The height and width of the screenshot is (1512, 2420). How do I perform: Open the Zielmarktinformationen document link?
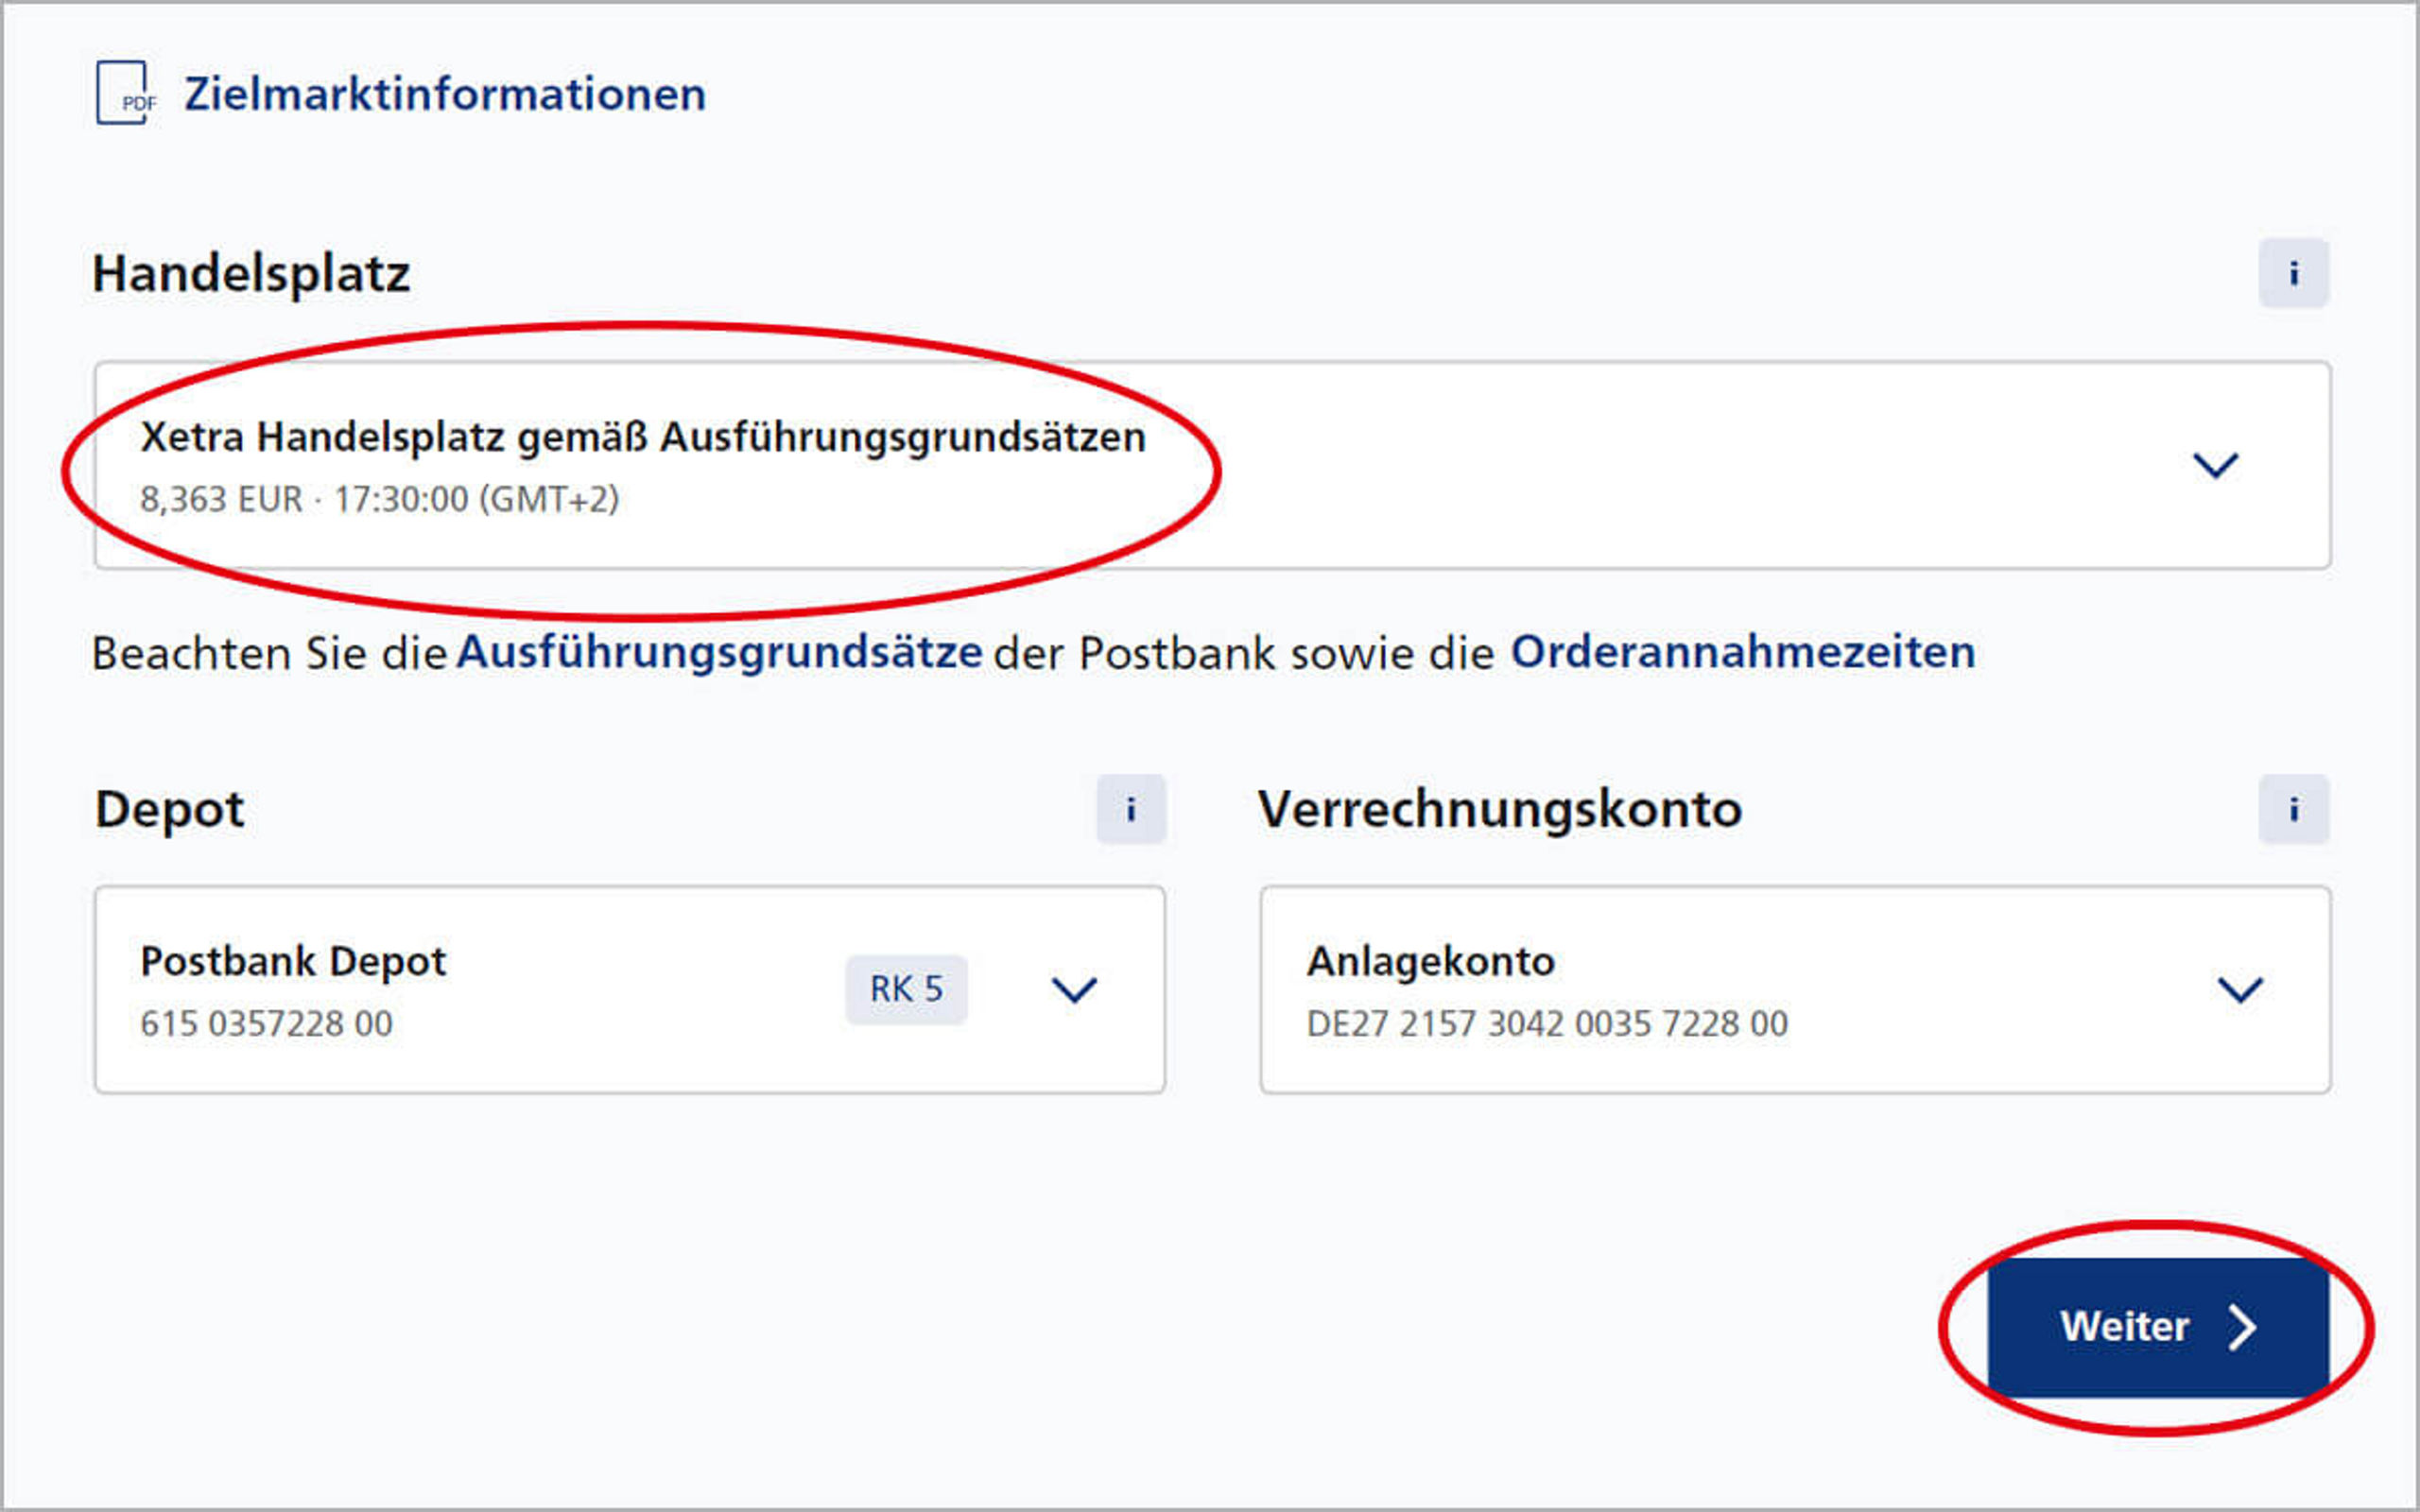point(445,94)
